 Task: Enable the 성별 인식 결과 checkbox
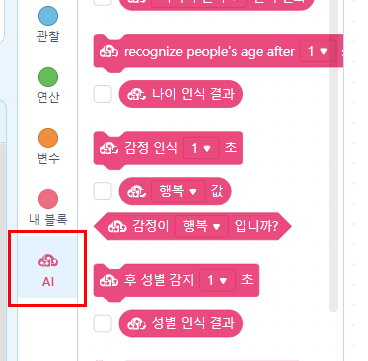click(102, 323)
